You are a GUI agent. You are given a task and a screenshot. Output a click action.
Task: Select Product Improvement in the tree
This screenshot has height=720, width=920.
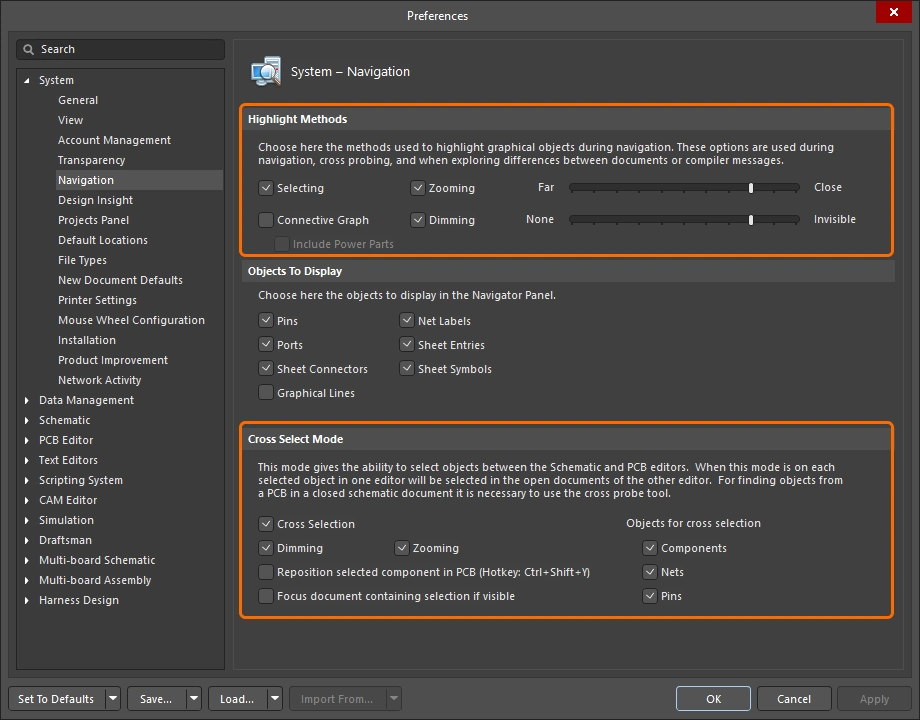113,360
